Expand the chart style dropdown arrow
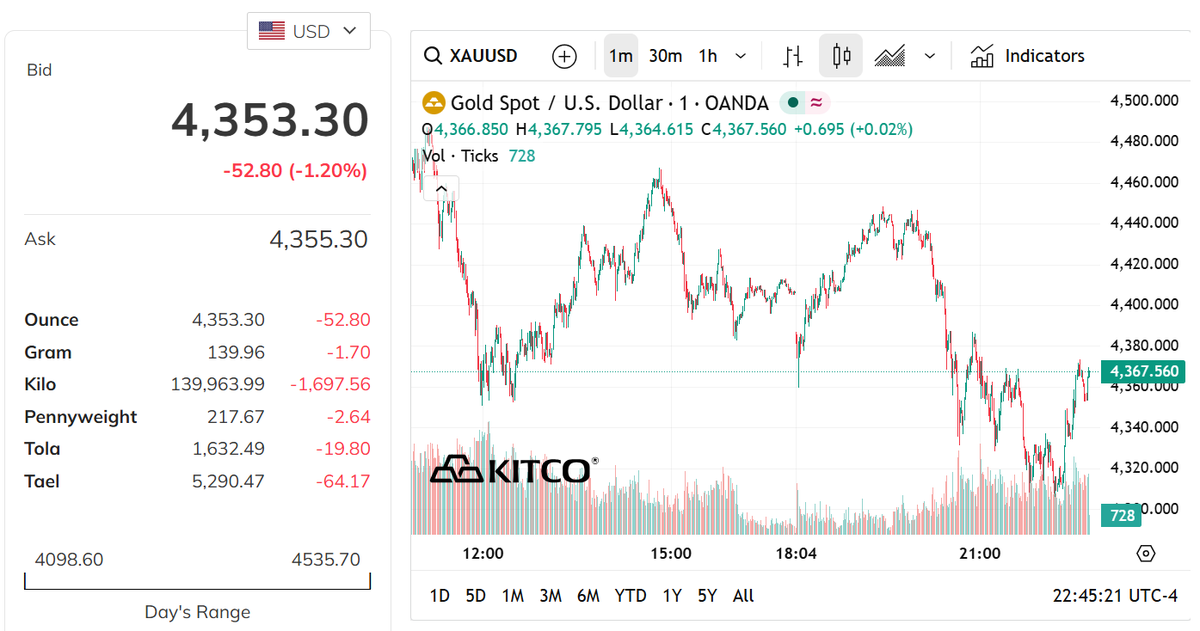 [930, 56]
